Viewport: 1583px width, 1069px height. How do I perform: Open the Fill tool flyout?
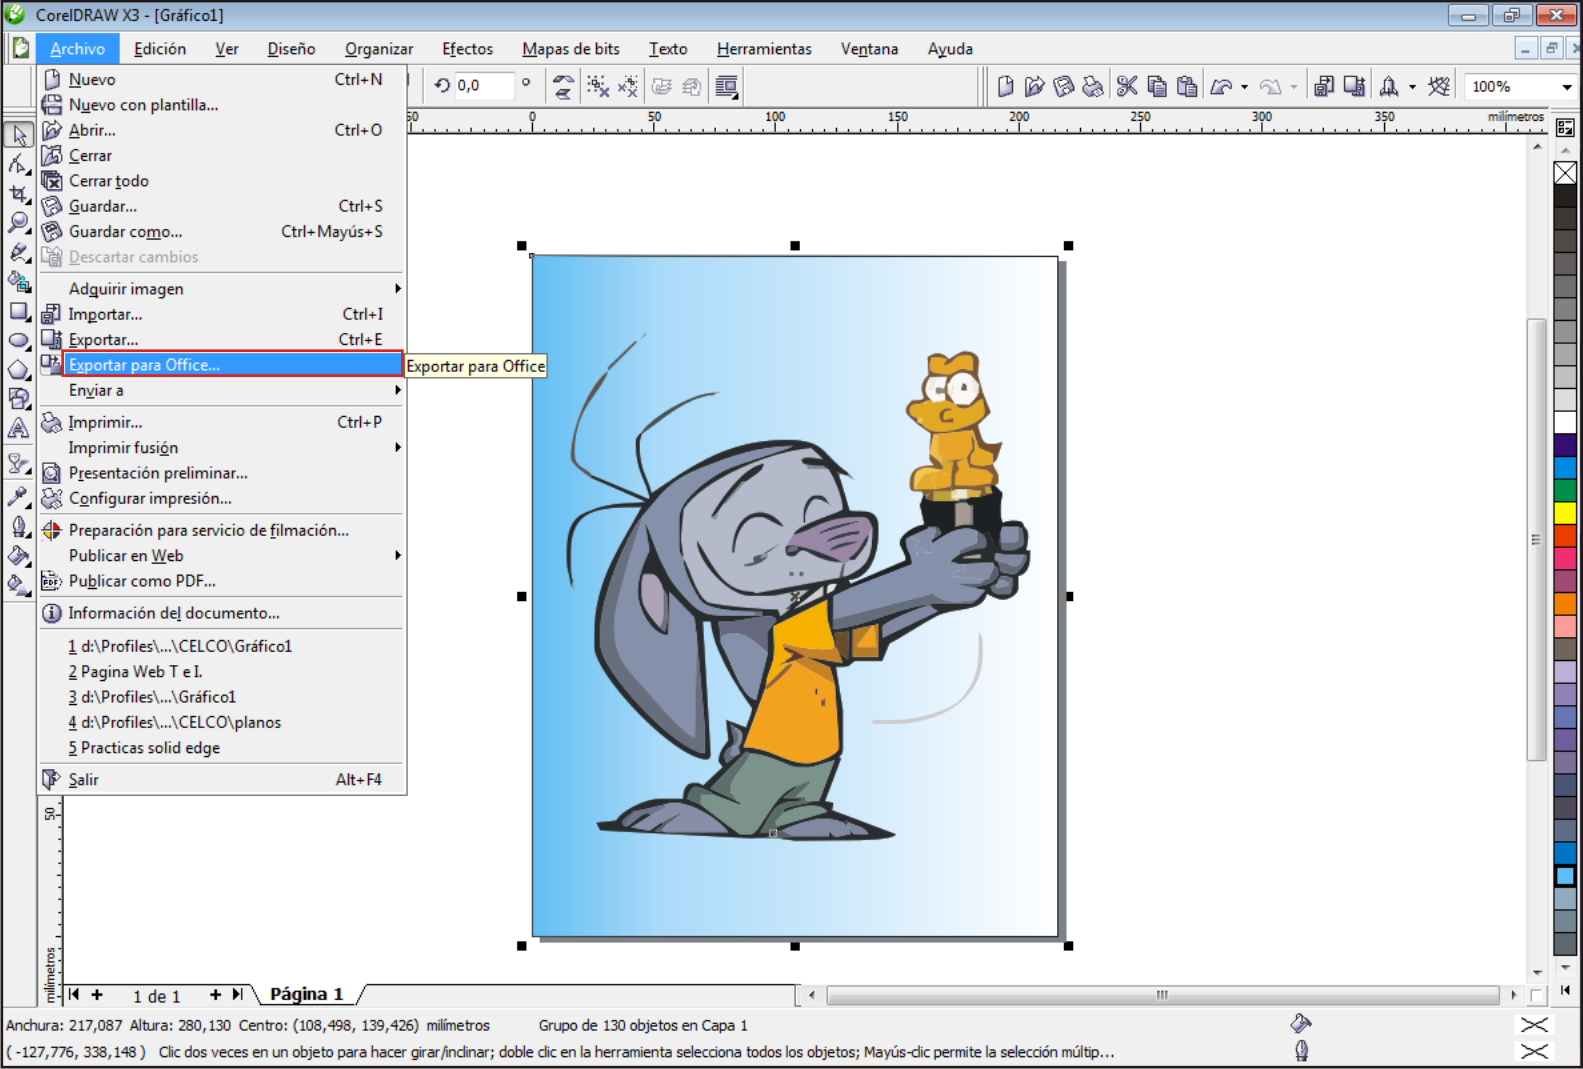click(19, 556)
